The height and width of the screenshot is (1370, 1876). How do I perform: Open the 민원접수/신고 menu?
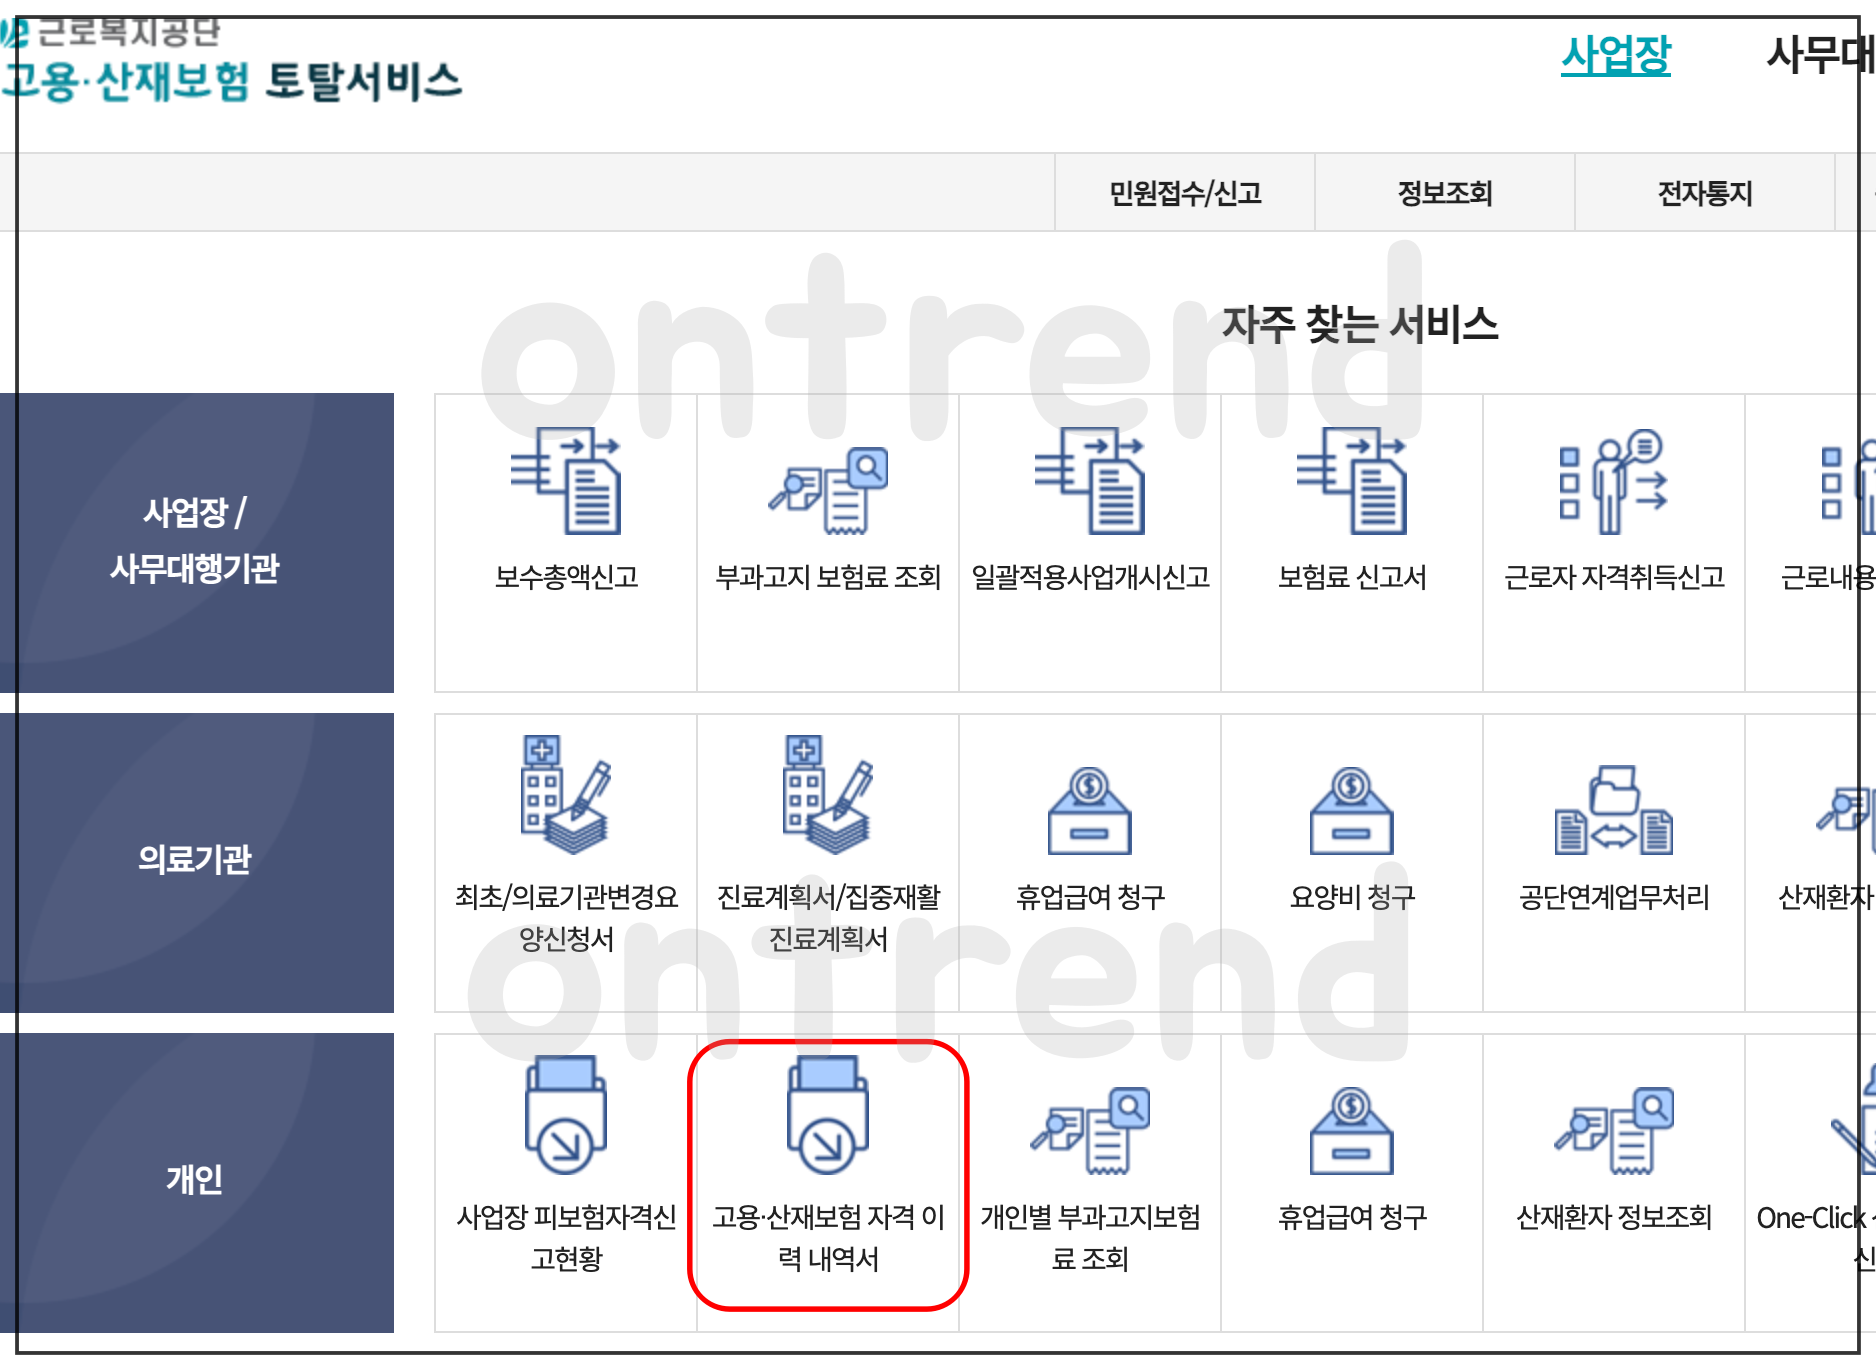1185,192
